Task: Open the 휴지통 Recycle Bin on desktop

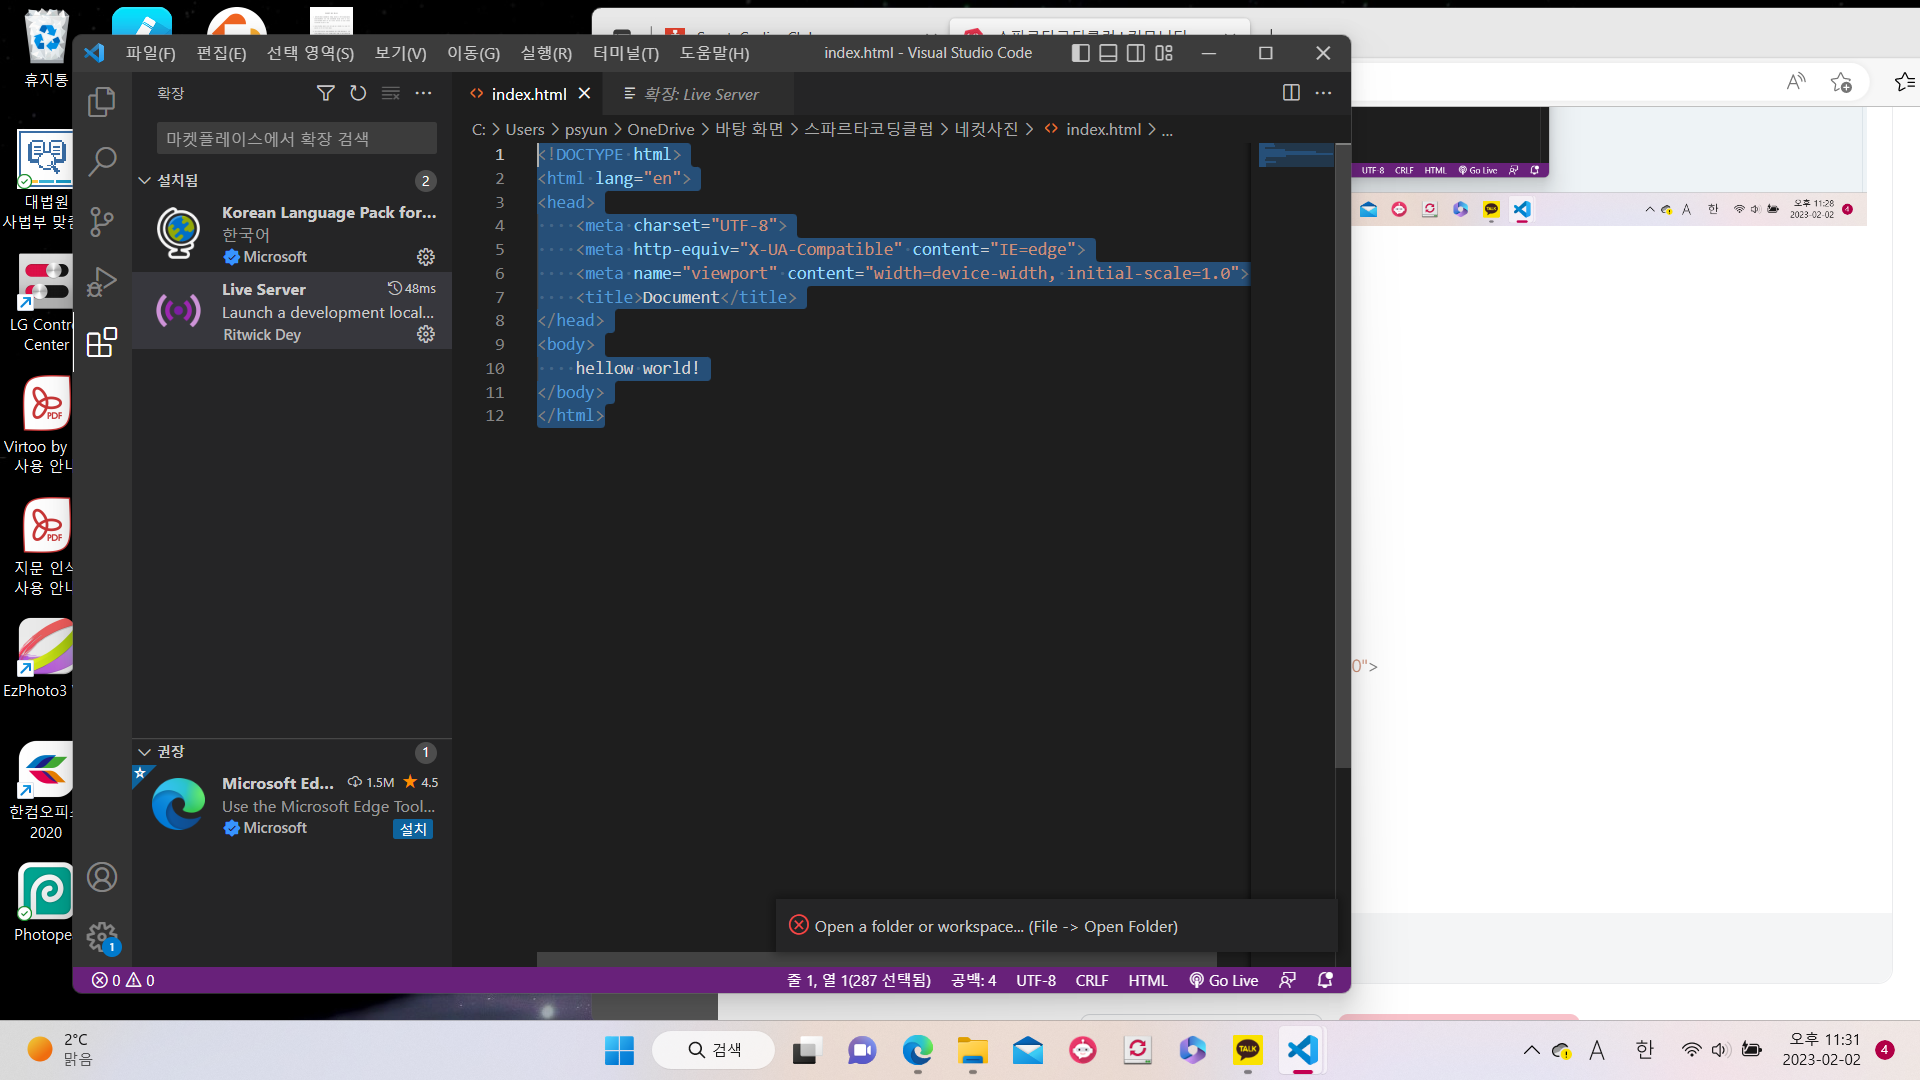Action: pos(46,48)
